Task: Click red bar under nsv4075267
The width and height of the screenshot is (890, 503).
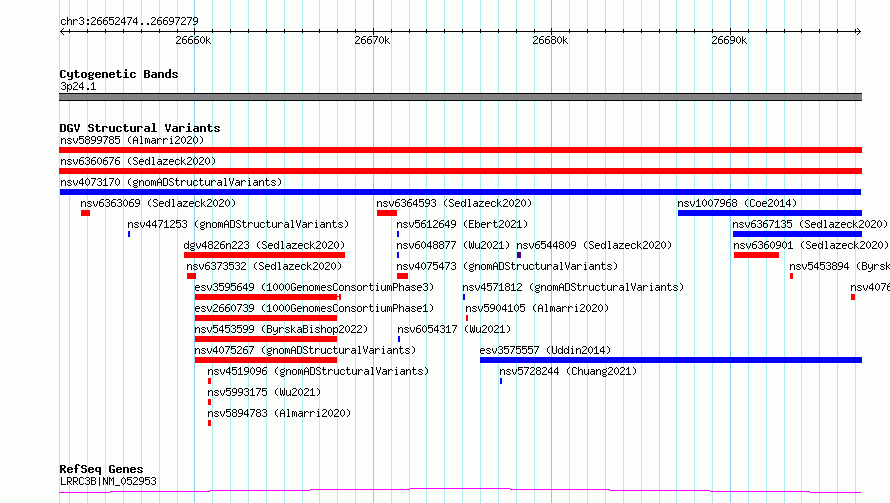Action: [266, 360]
